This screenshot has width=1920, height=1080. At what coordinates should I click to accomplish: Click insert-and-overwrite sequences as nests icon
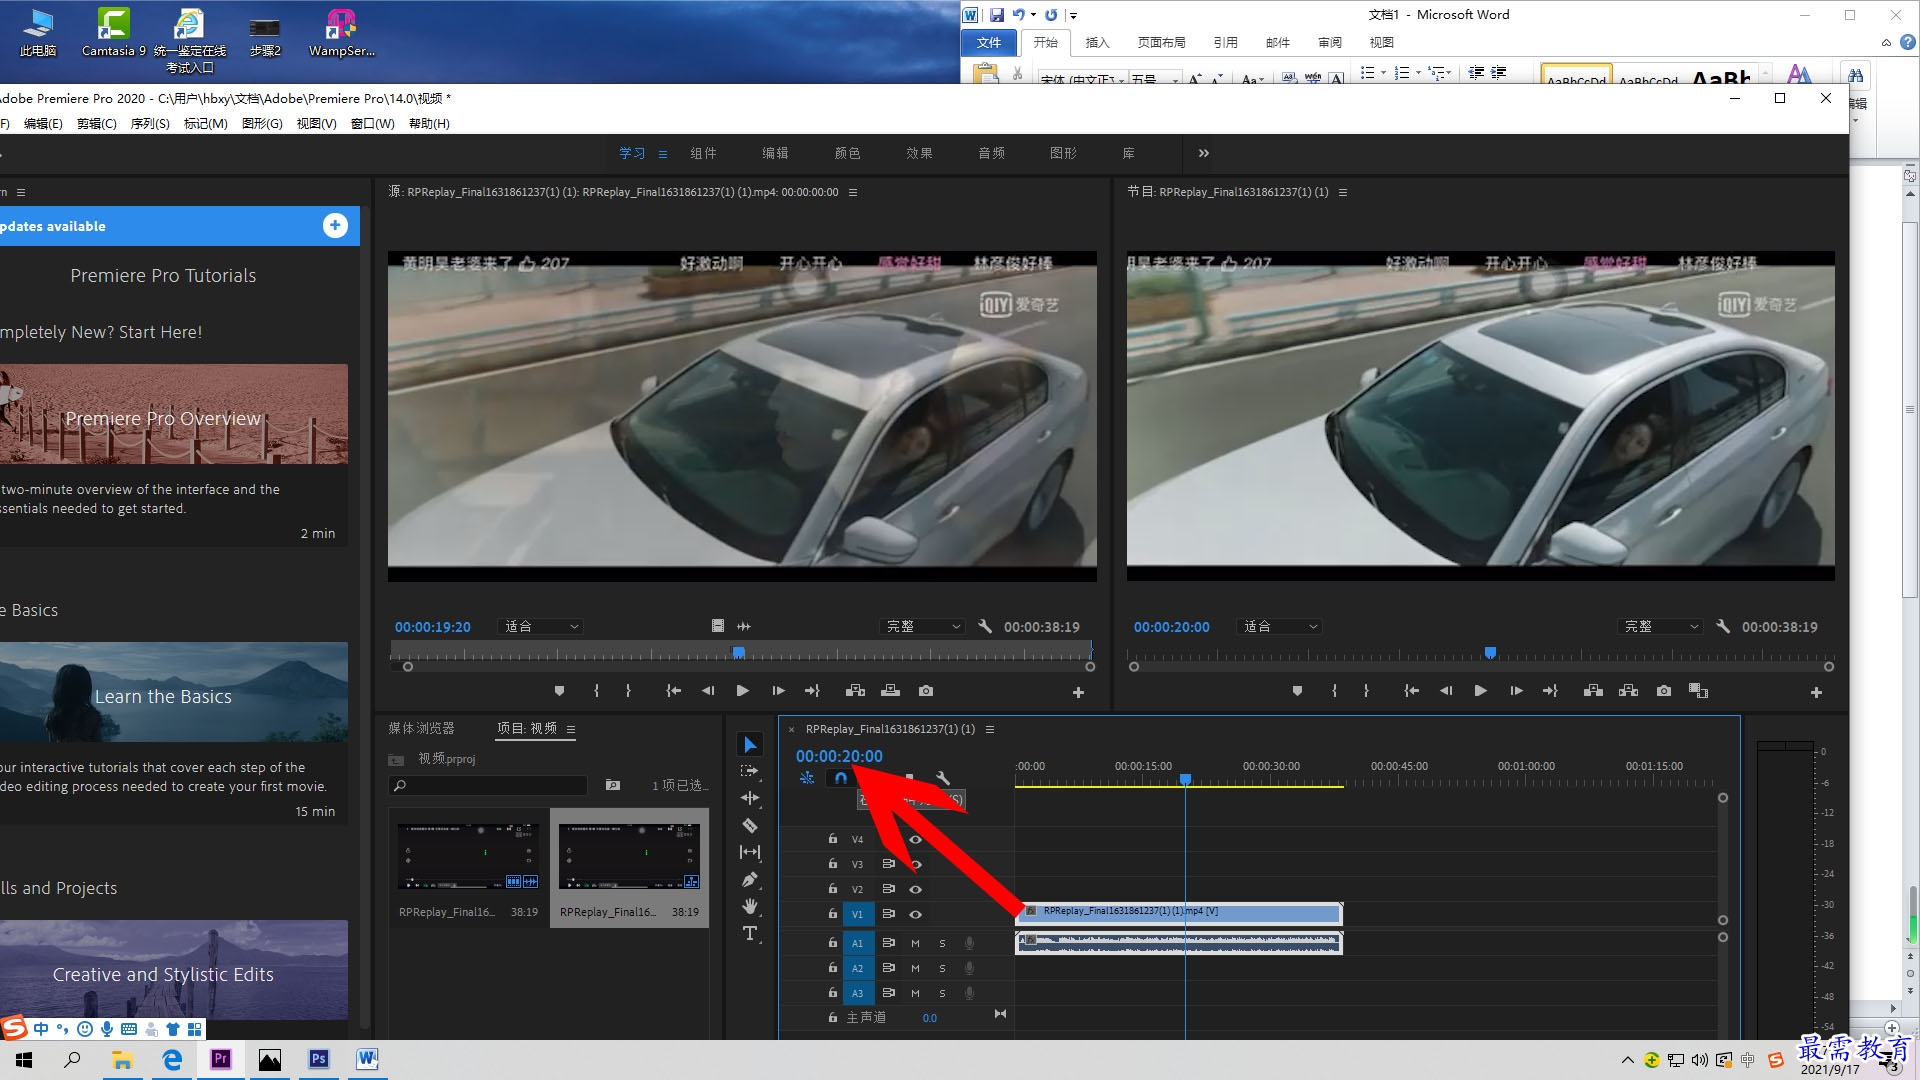[807, 777]
